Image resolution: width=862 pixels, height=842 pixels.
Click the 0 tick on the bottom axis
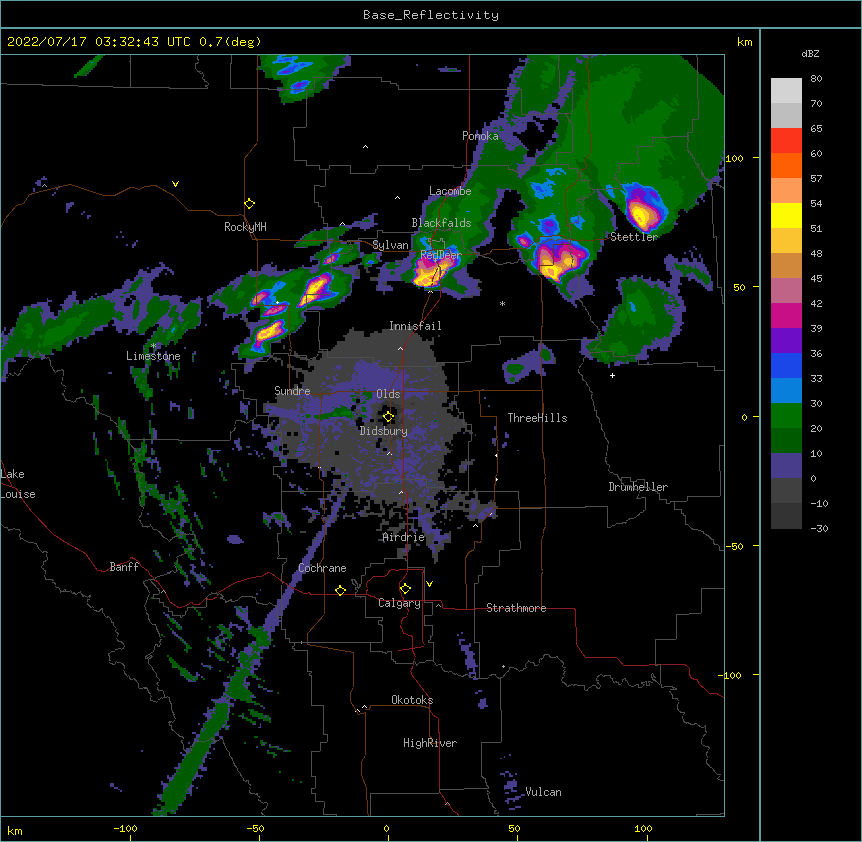pos(386,828)
